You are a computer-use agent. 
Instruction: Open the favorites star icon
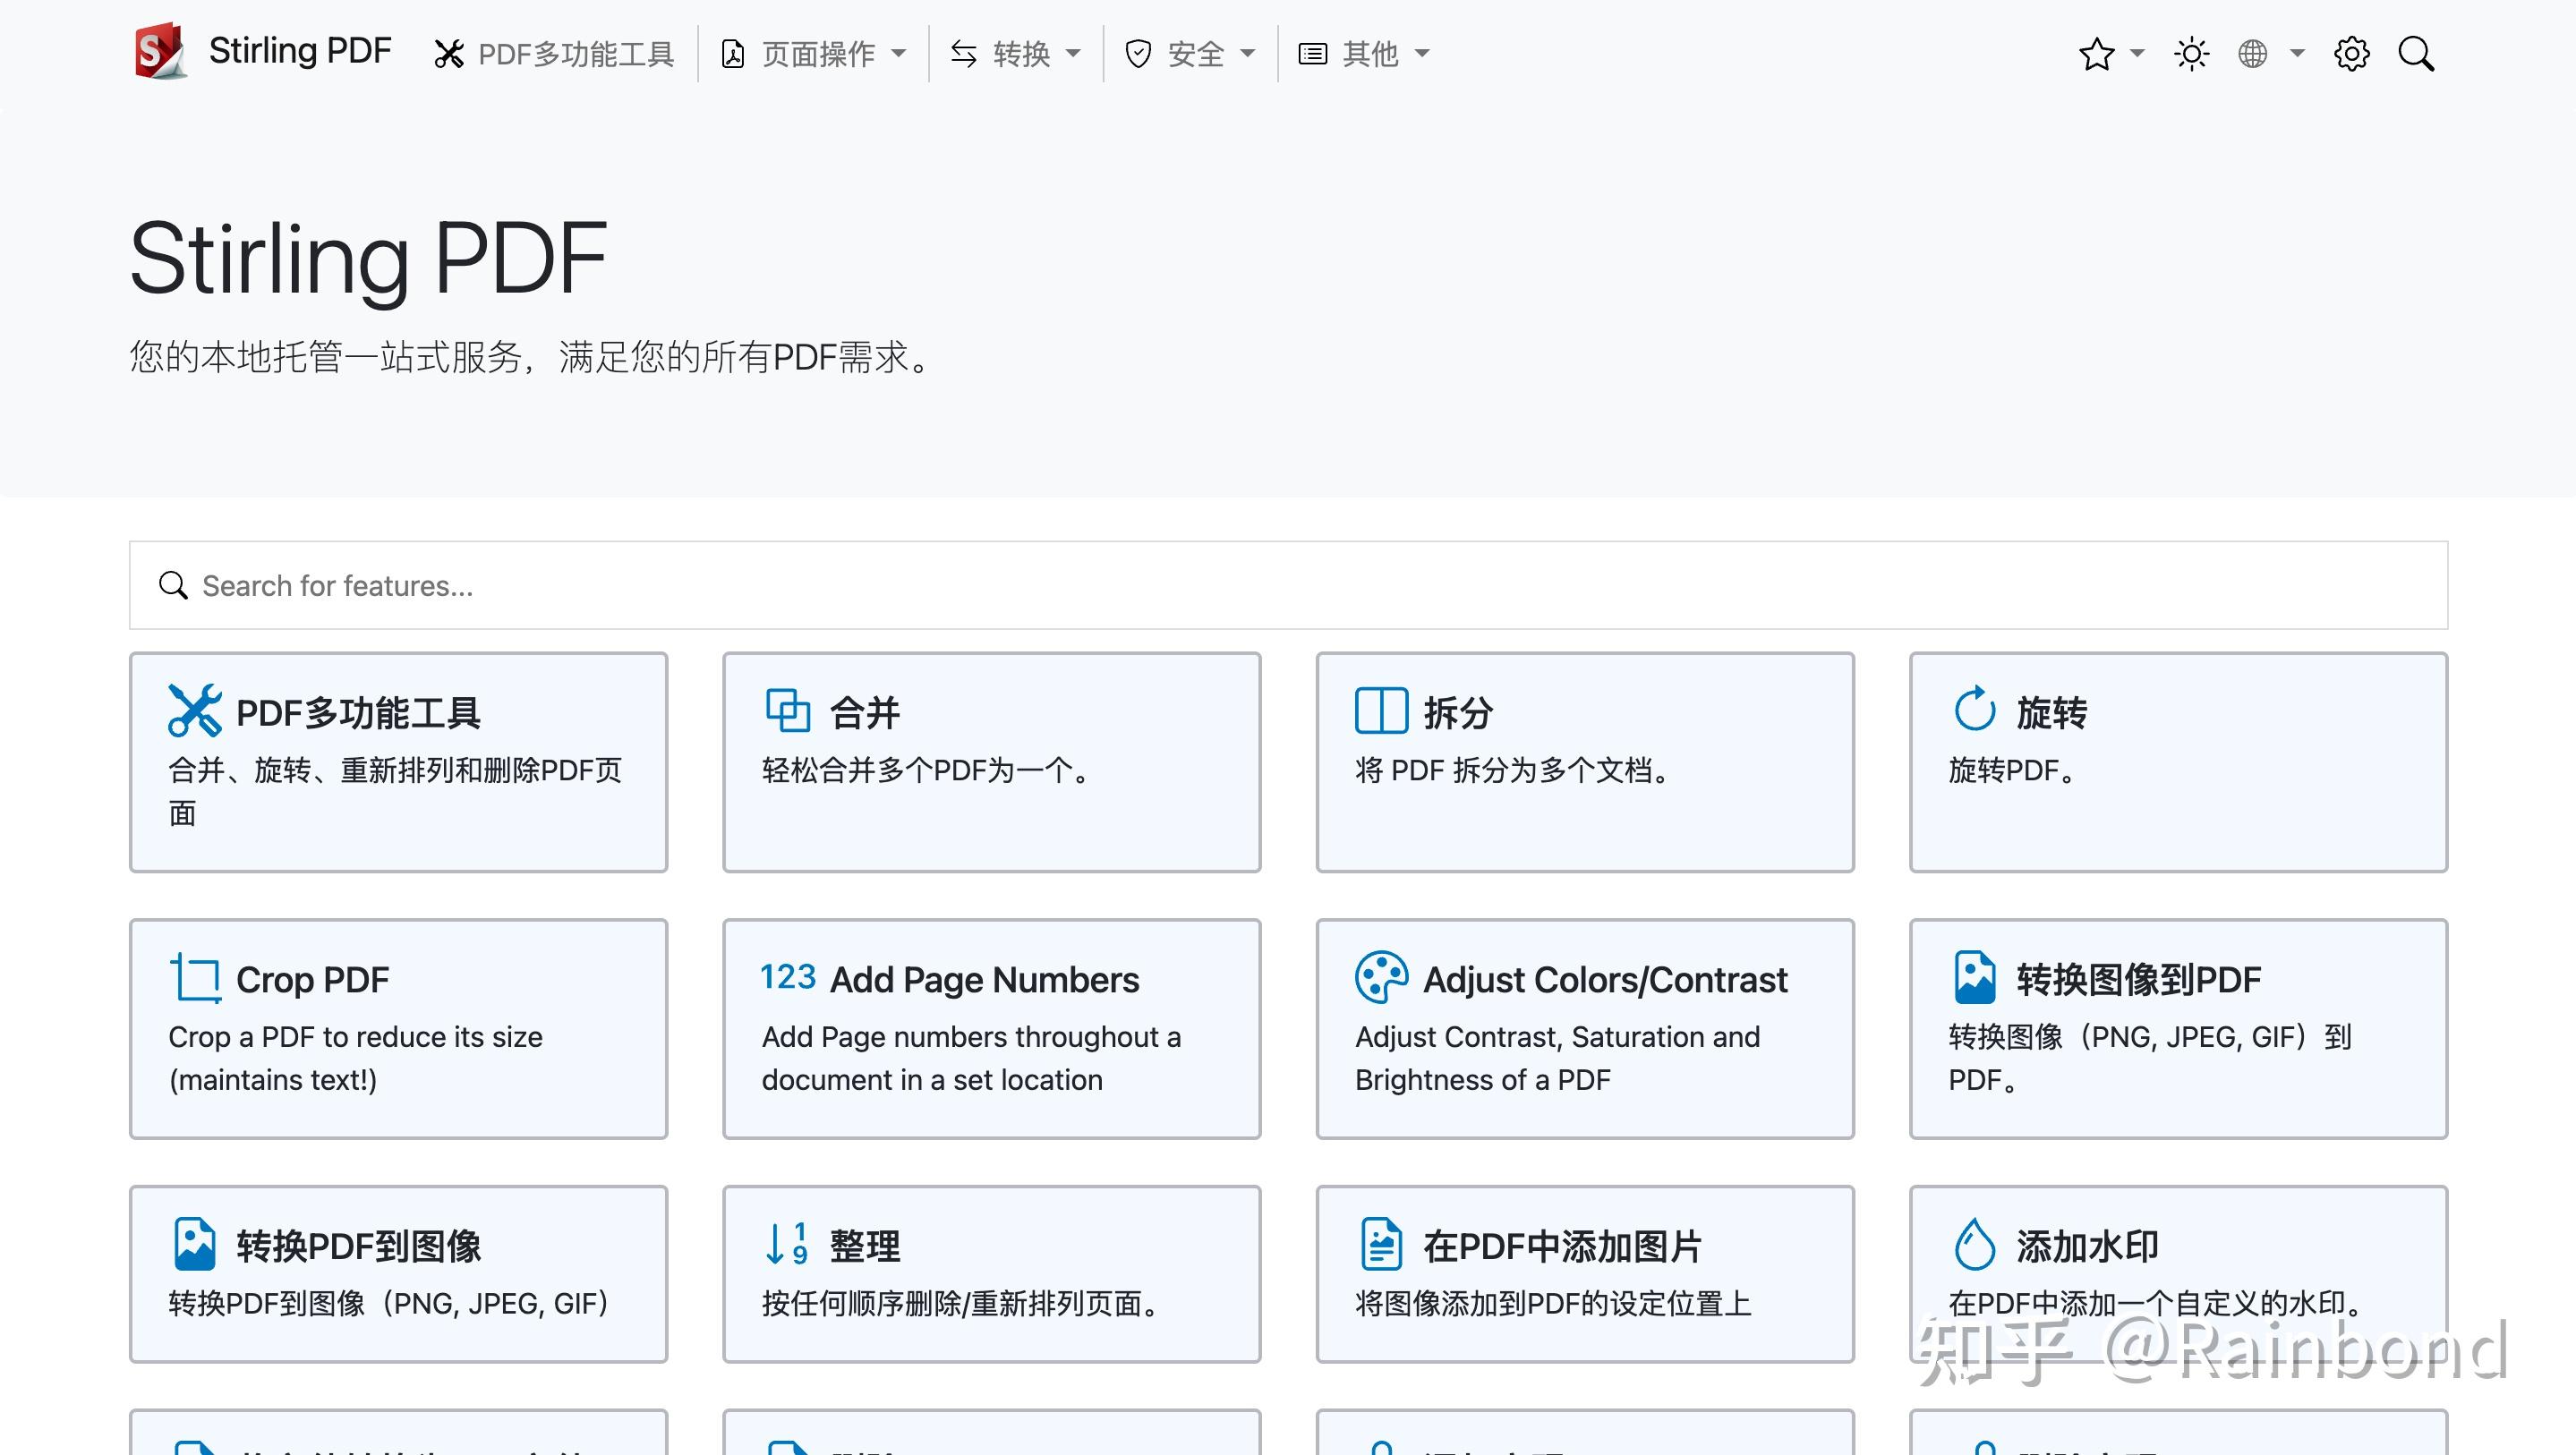point(2096,53)
